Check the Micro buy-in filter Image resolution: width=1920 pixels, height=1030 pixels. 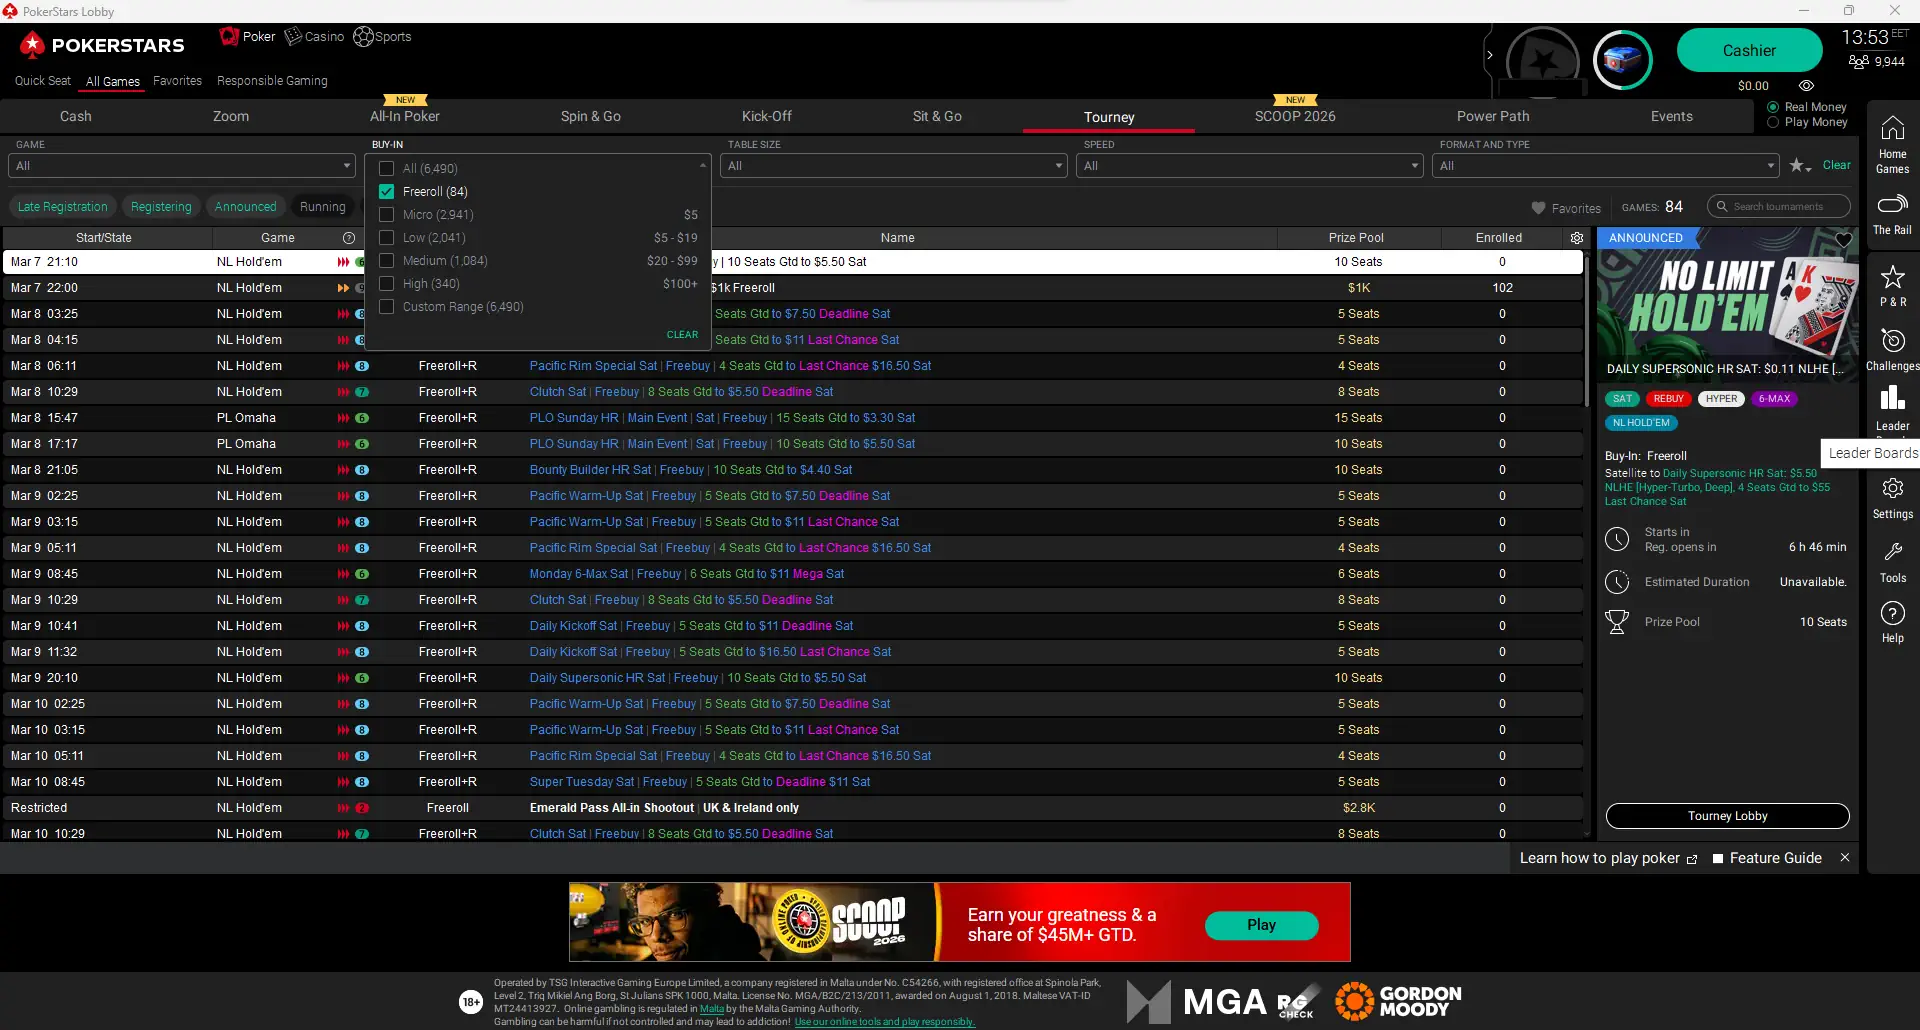tap(386, 214)
